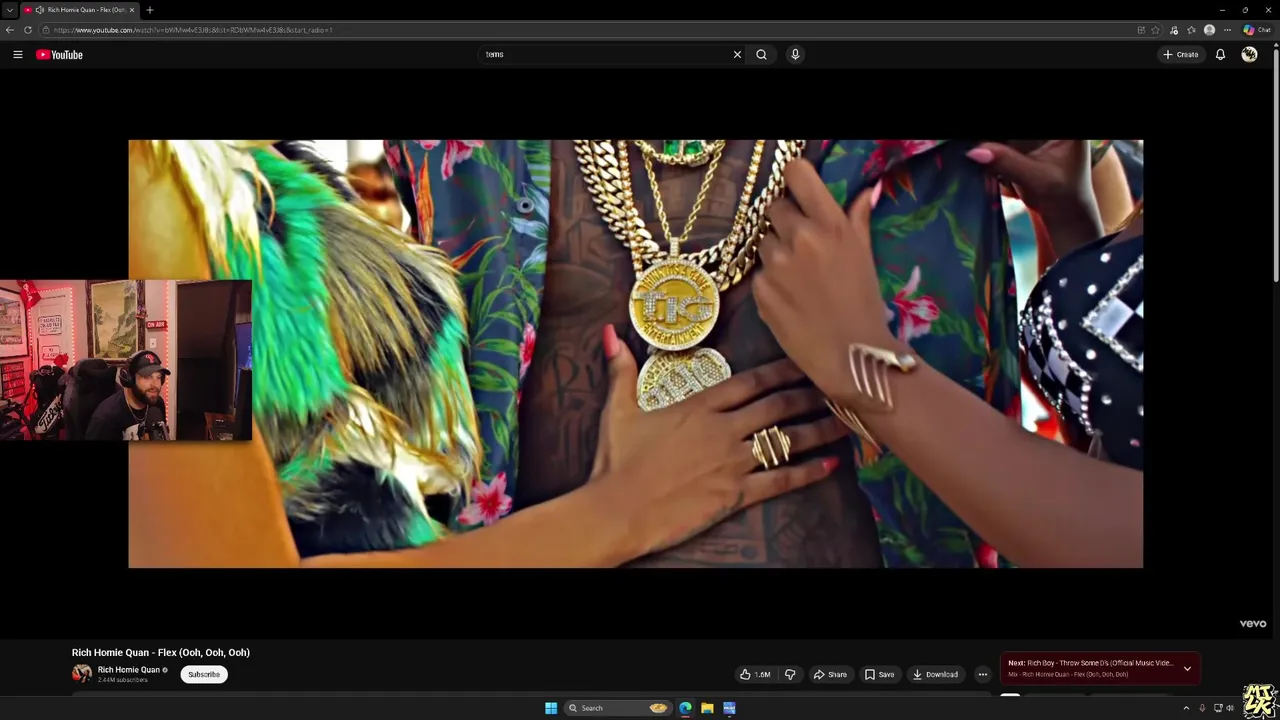
Task: Open File Explorer from the taskbar
Action: (707, 708)
